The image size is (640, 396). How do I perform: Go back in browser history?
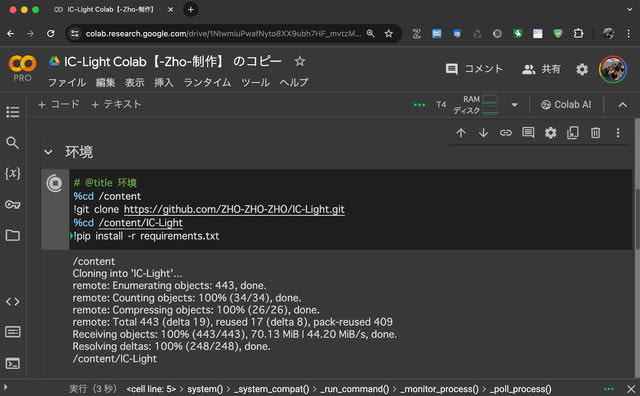tap(11, 33)
